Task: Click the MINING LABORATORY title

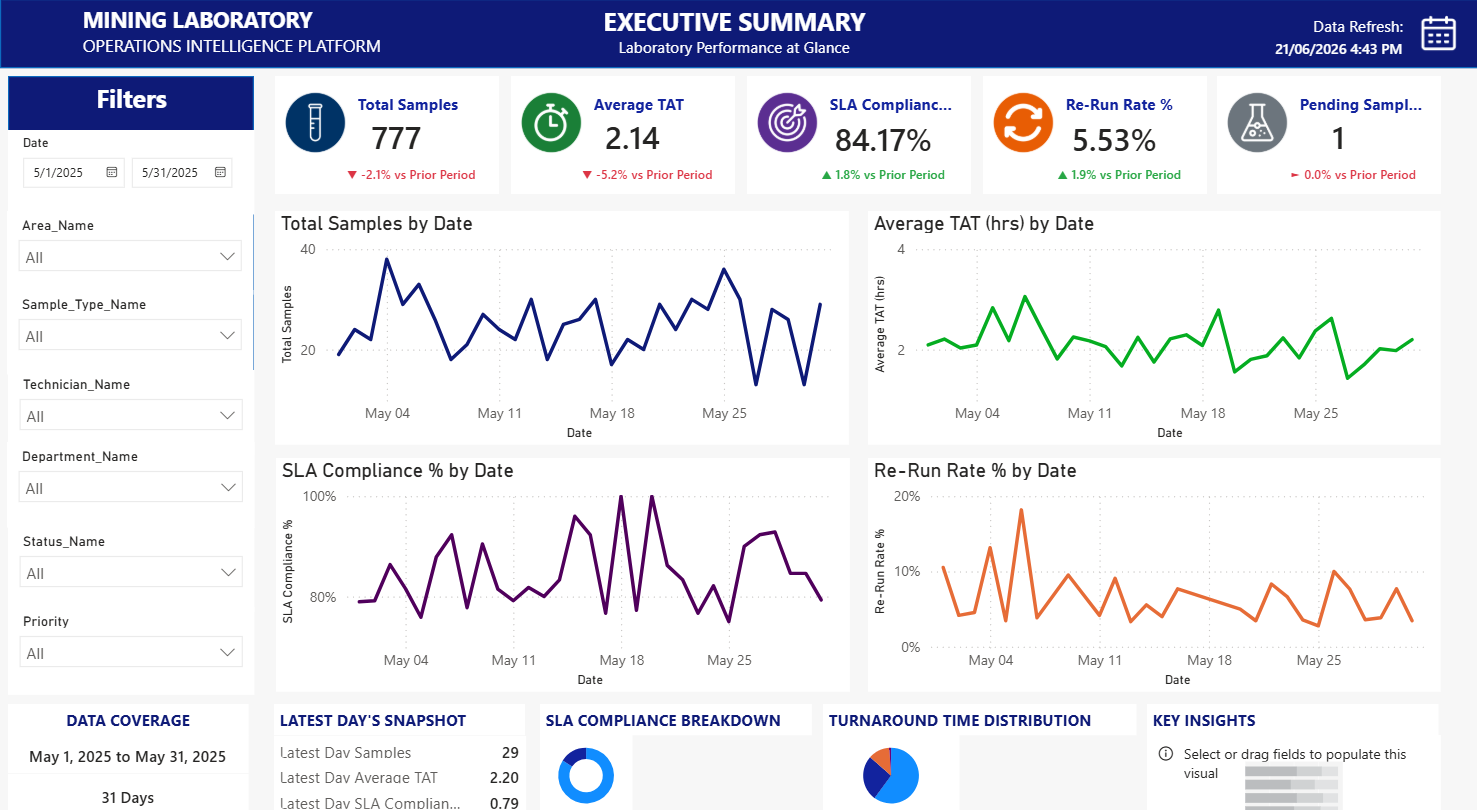Action: 198,20
